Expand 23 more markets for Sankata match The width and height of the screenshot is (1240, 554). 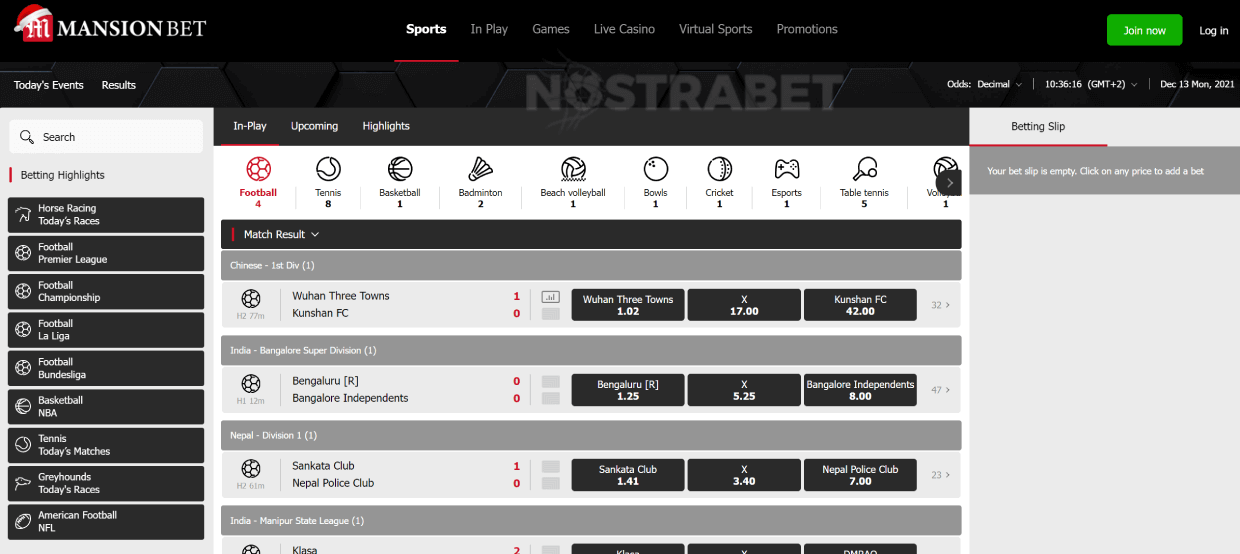coord(940,475)
